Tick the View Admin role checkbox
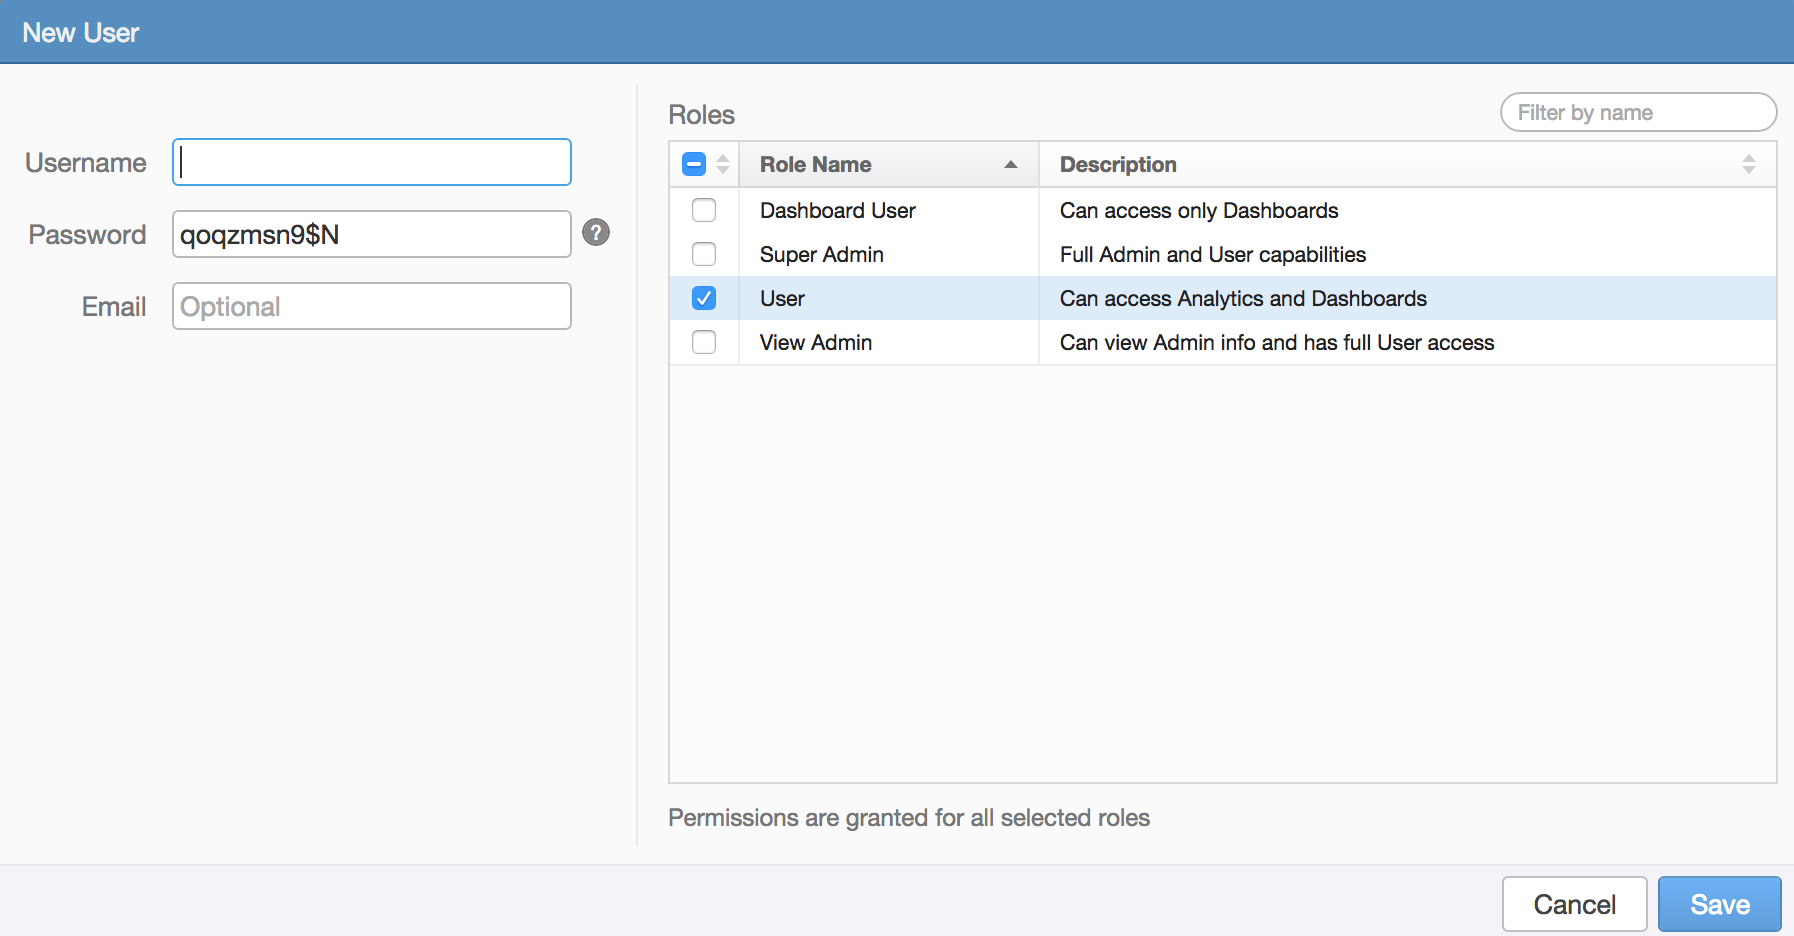The image size is (1794, 936). [x=704, y=342]
